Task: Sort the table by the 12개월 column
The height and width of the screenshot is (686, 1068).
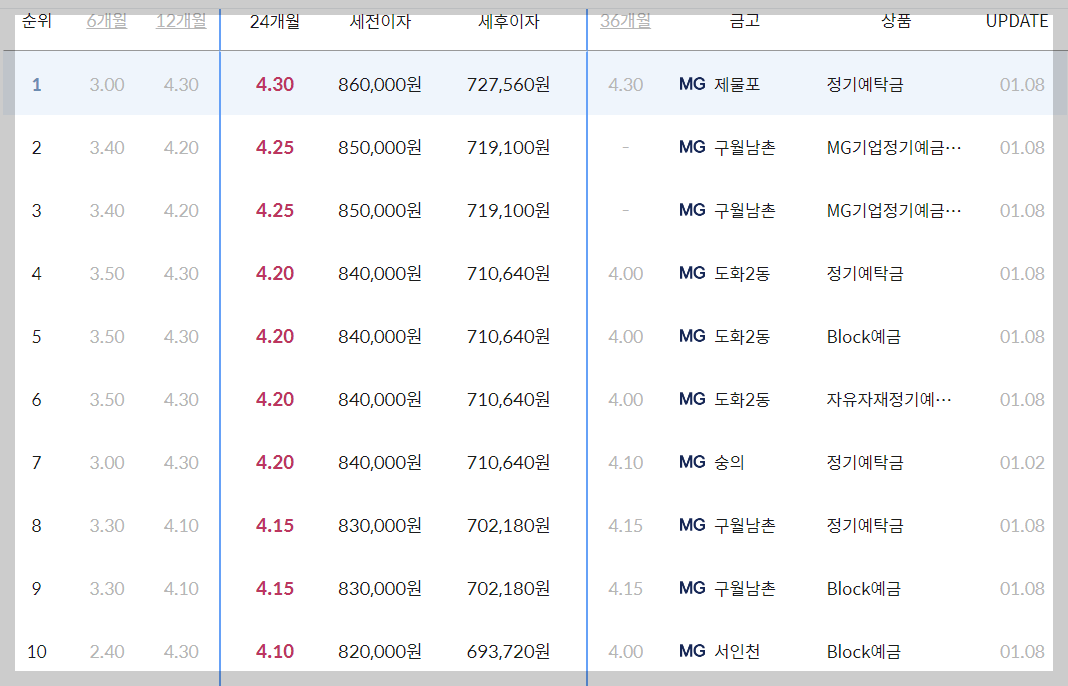Action: pyautogui.click(x=182, y=21)
